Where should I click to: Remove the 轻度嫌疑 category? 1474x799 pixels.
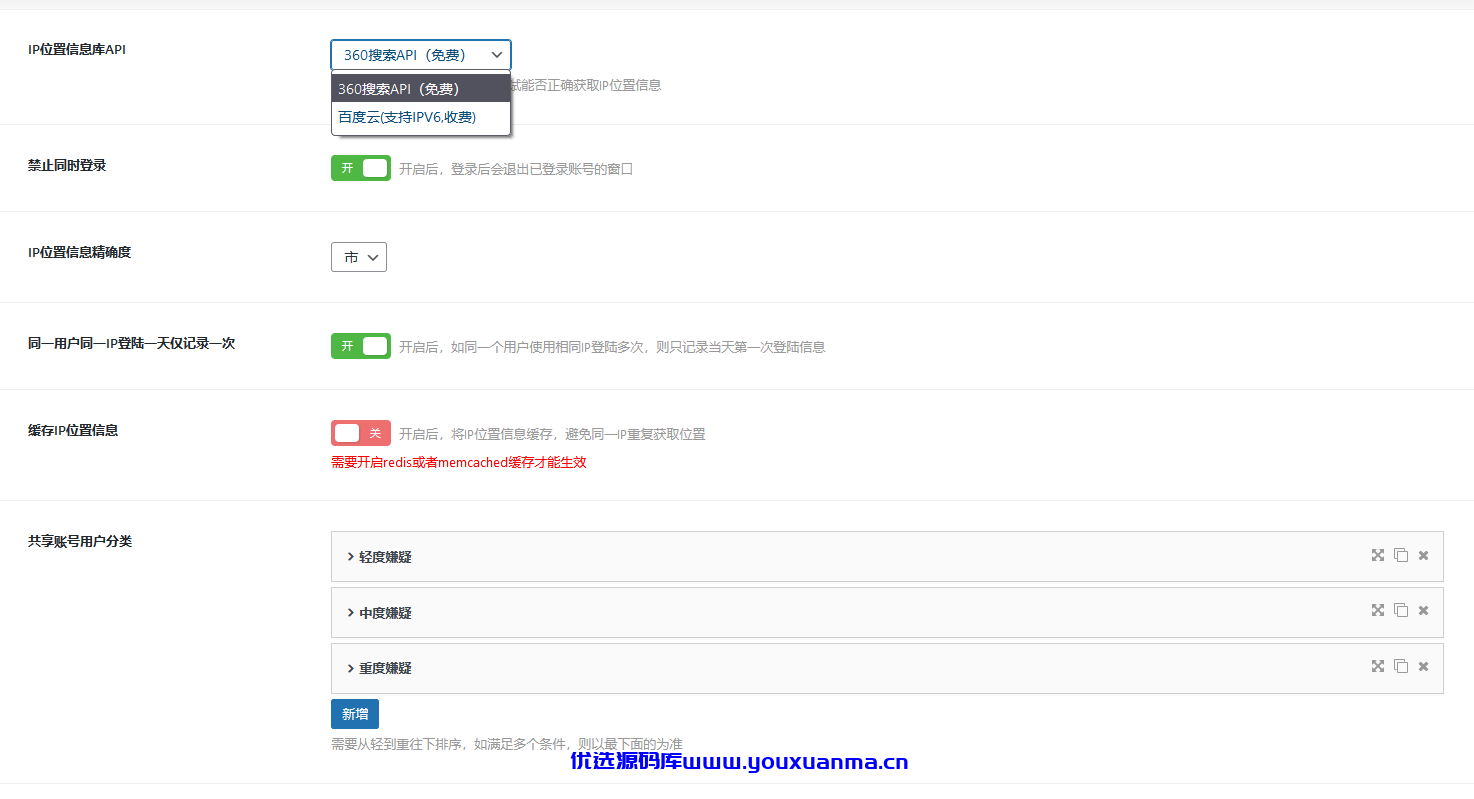click(x=1423, y=555)
